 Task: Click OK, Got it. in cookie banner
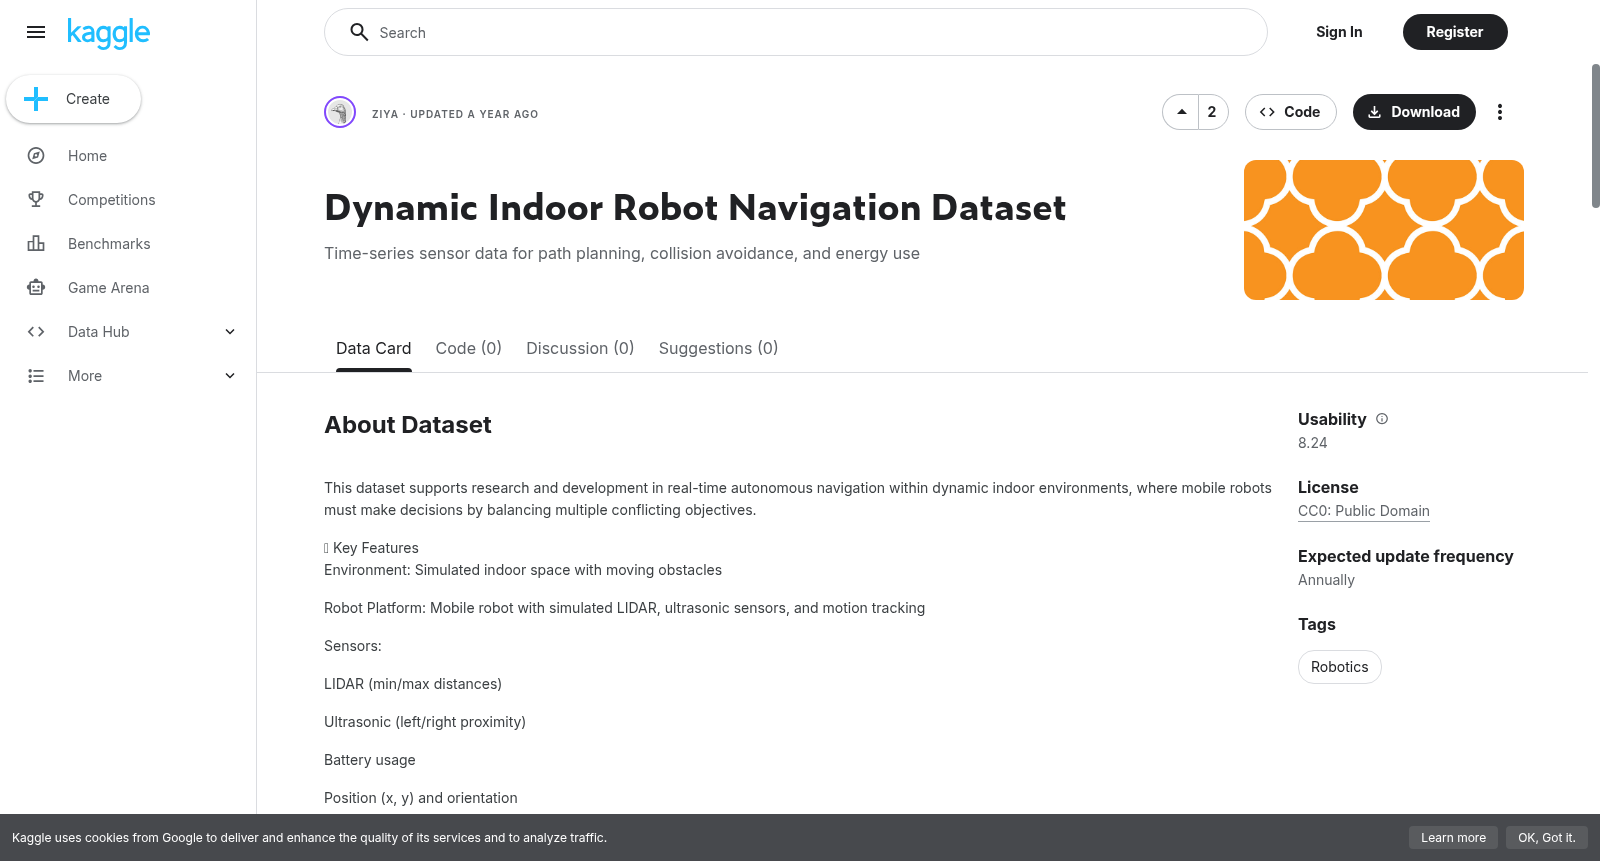point(1547,838)
